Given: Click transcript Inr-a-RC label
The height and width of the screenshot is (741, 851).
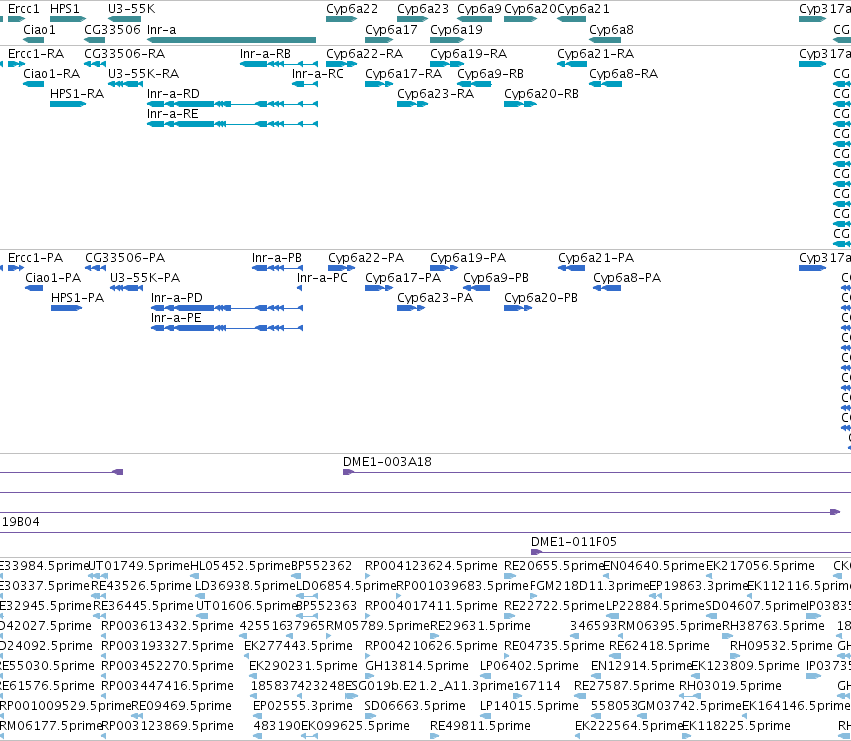Looking at the screenshot, I should pos(317,73).
